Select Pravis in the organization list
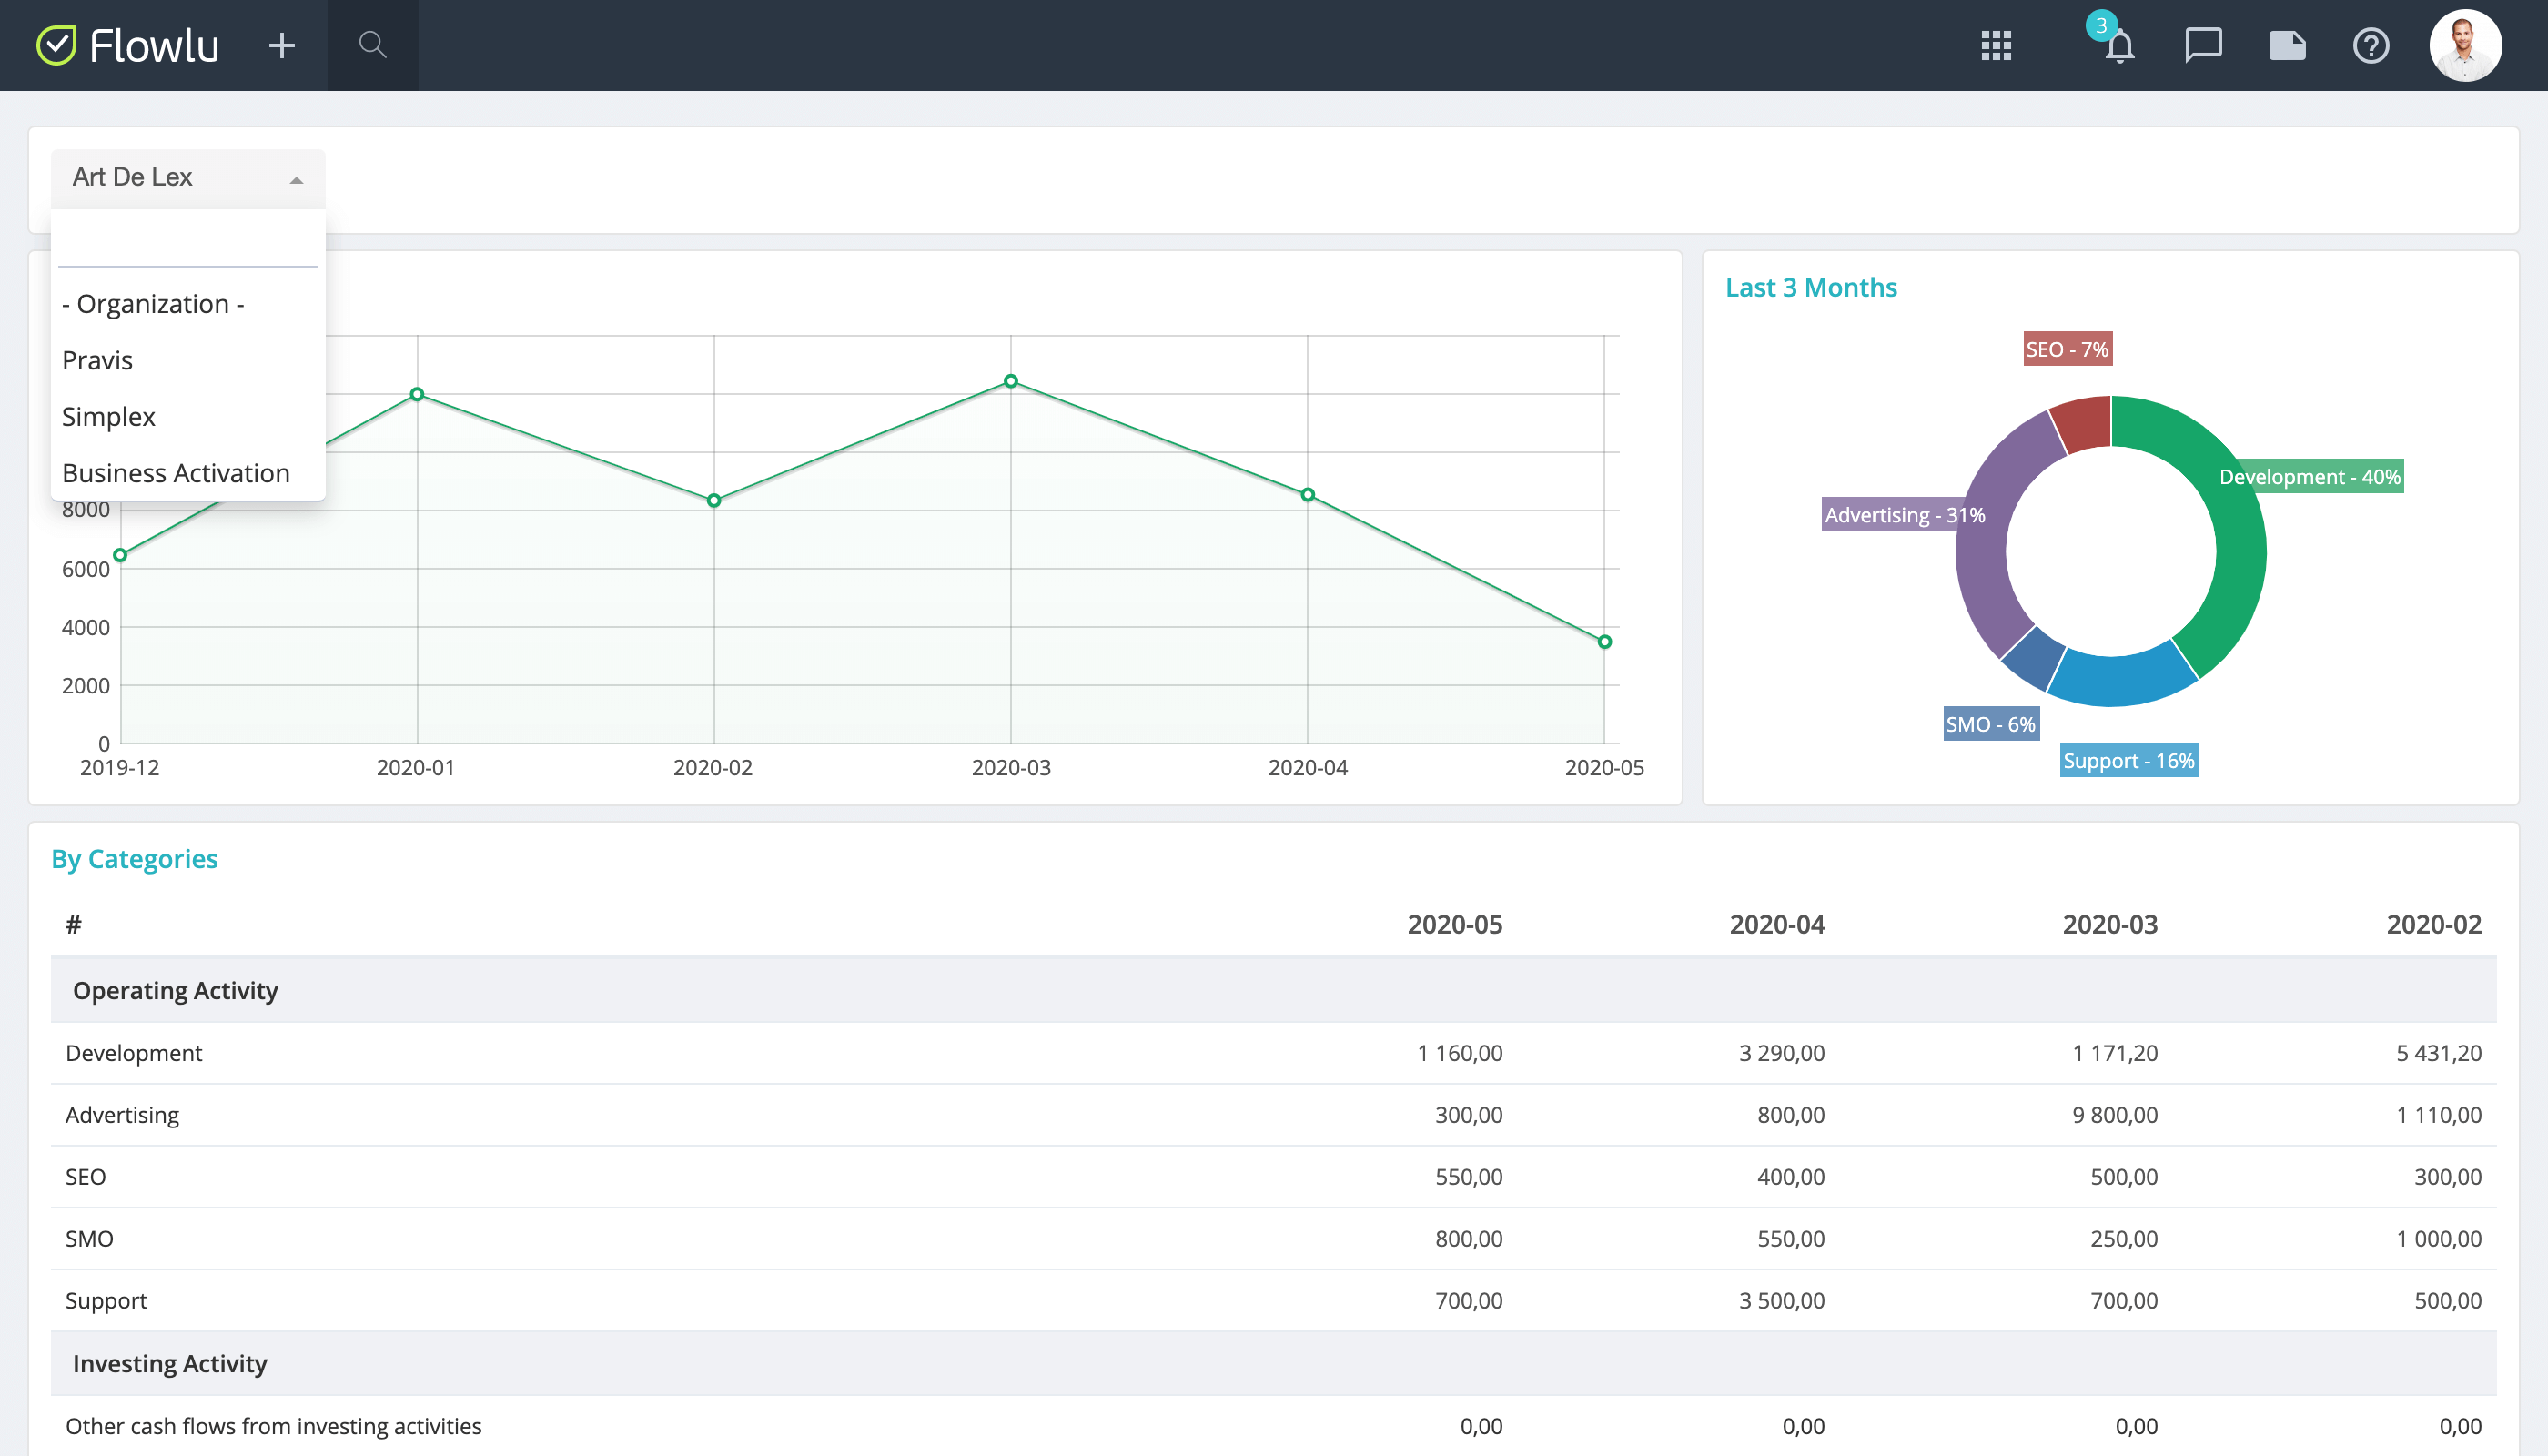 (x=188, y=360)
